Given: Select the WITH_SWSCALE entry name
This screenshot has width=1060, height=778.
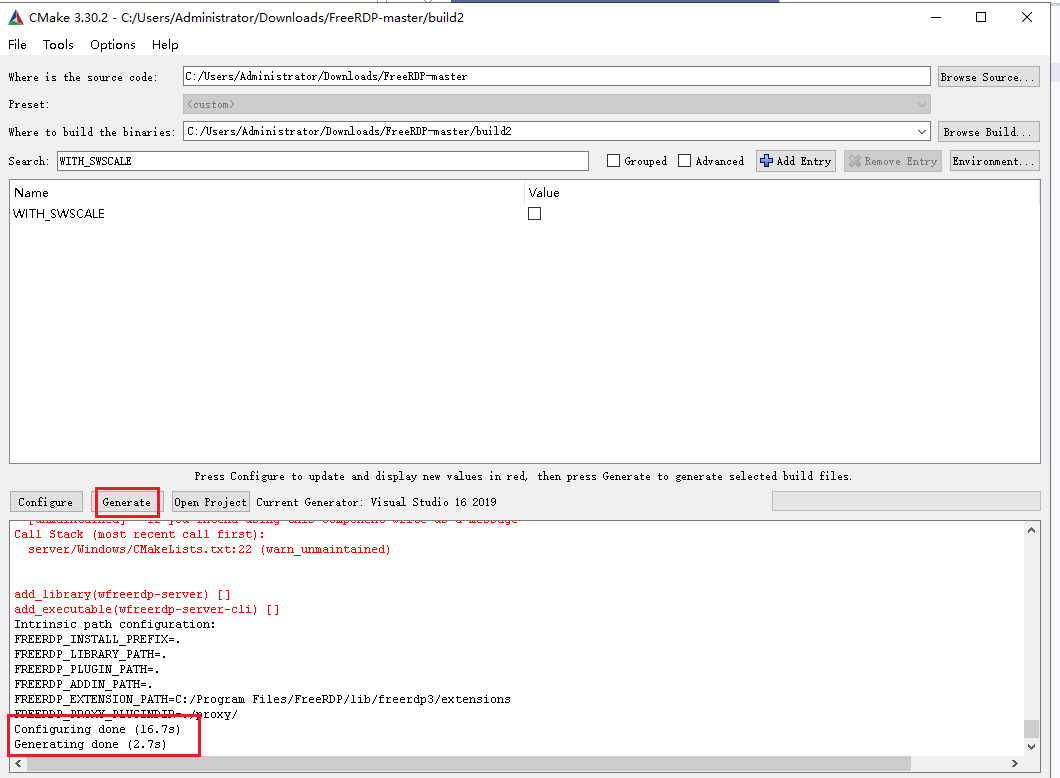Looking at the screenshot, I should click(x=59, y=214).
